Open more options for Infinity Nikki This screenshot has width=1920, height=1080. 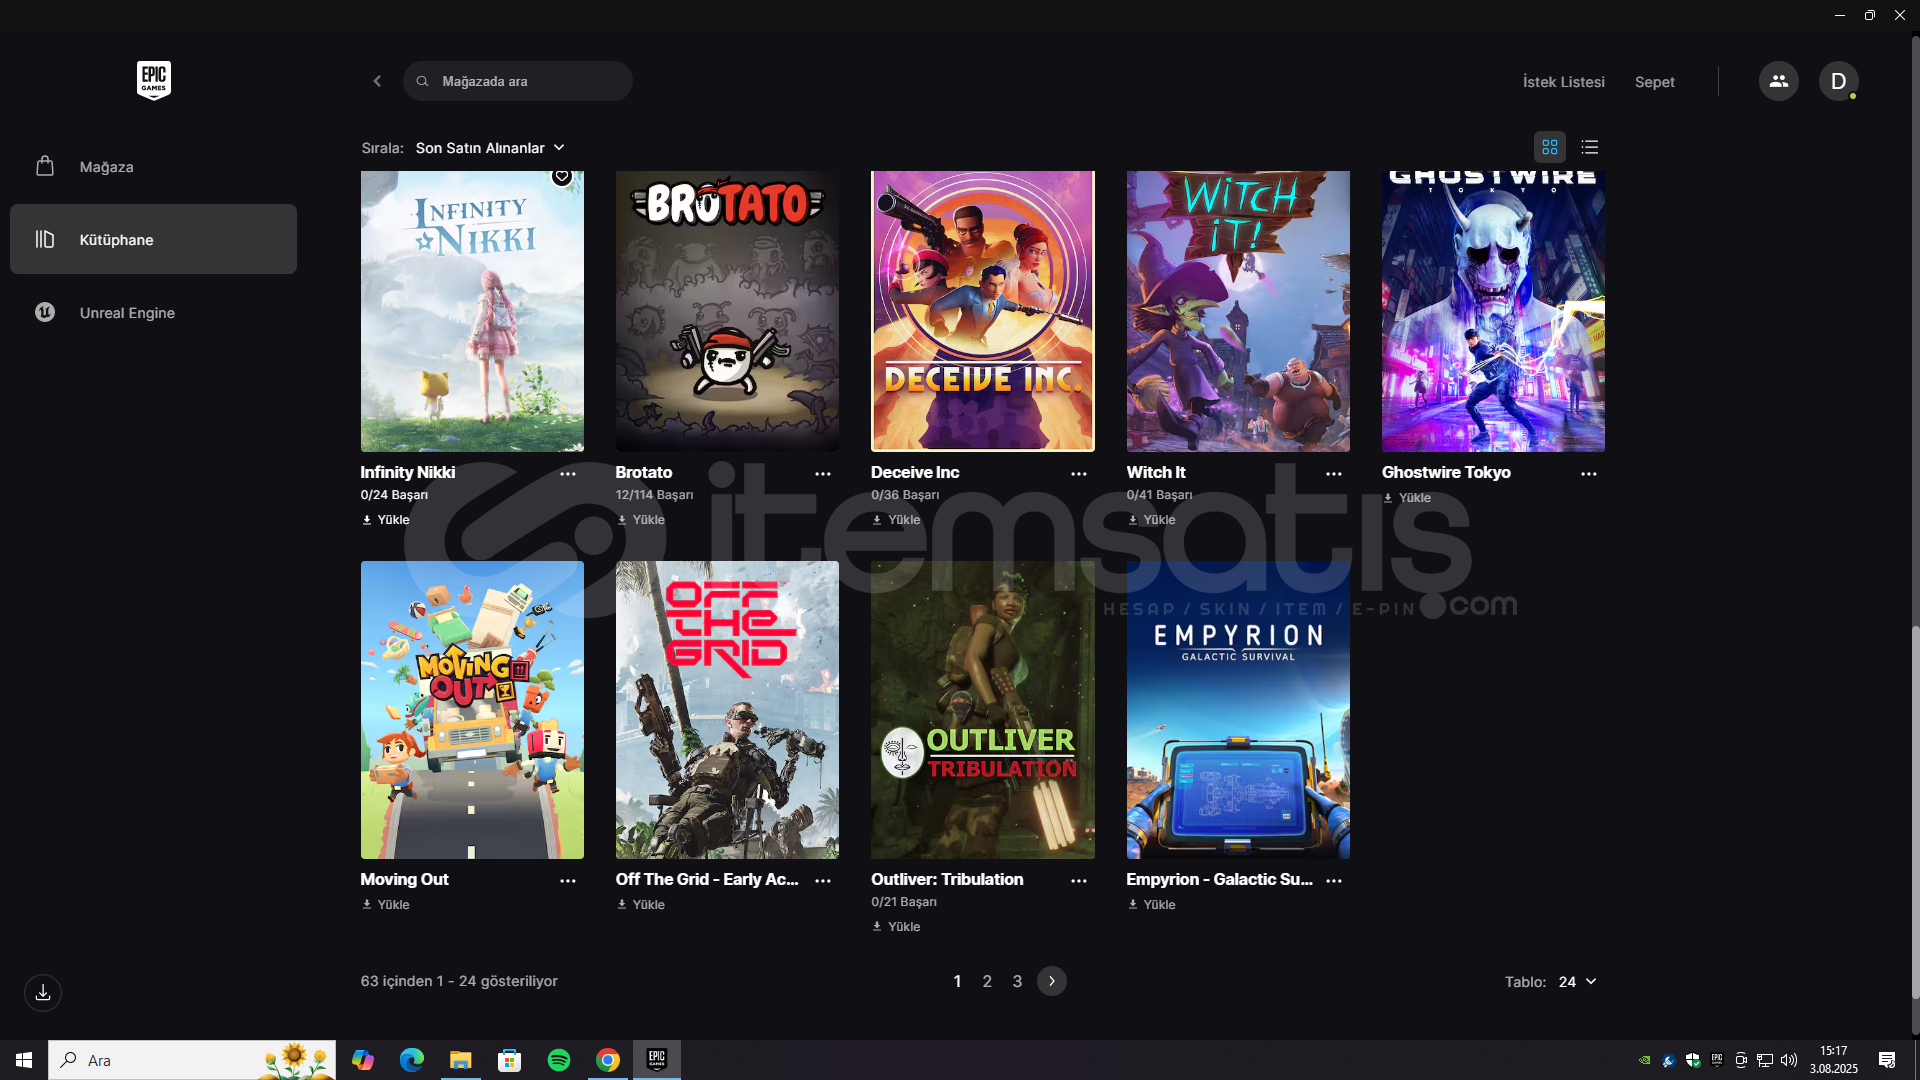pos(568,473)
